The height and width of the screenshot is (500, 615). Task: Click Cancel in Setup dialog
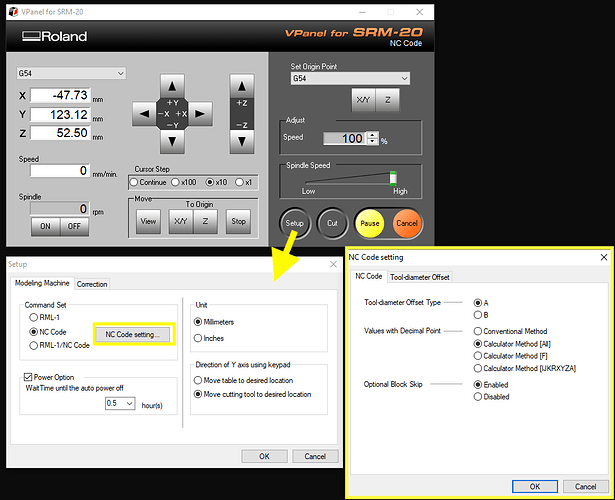tap(315, 456)
